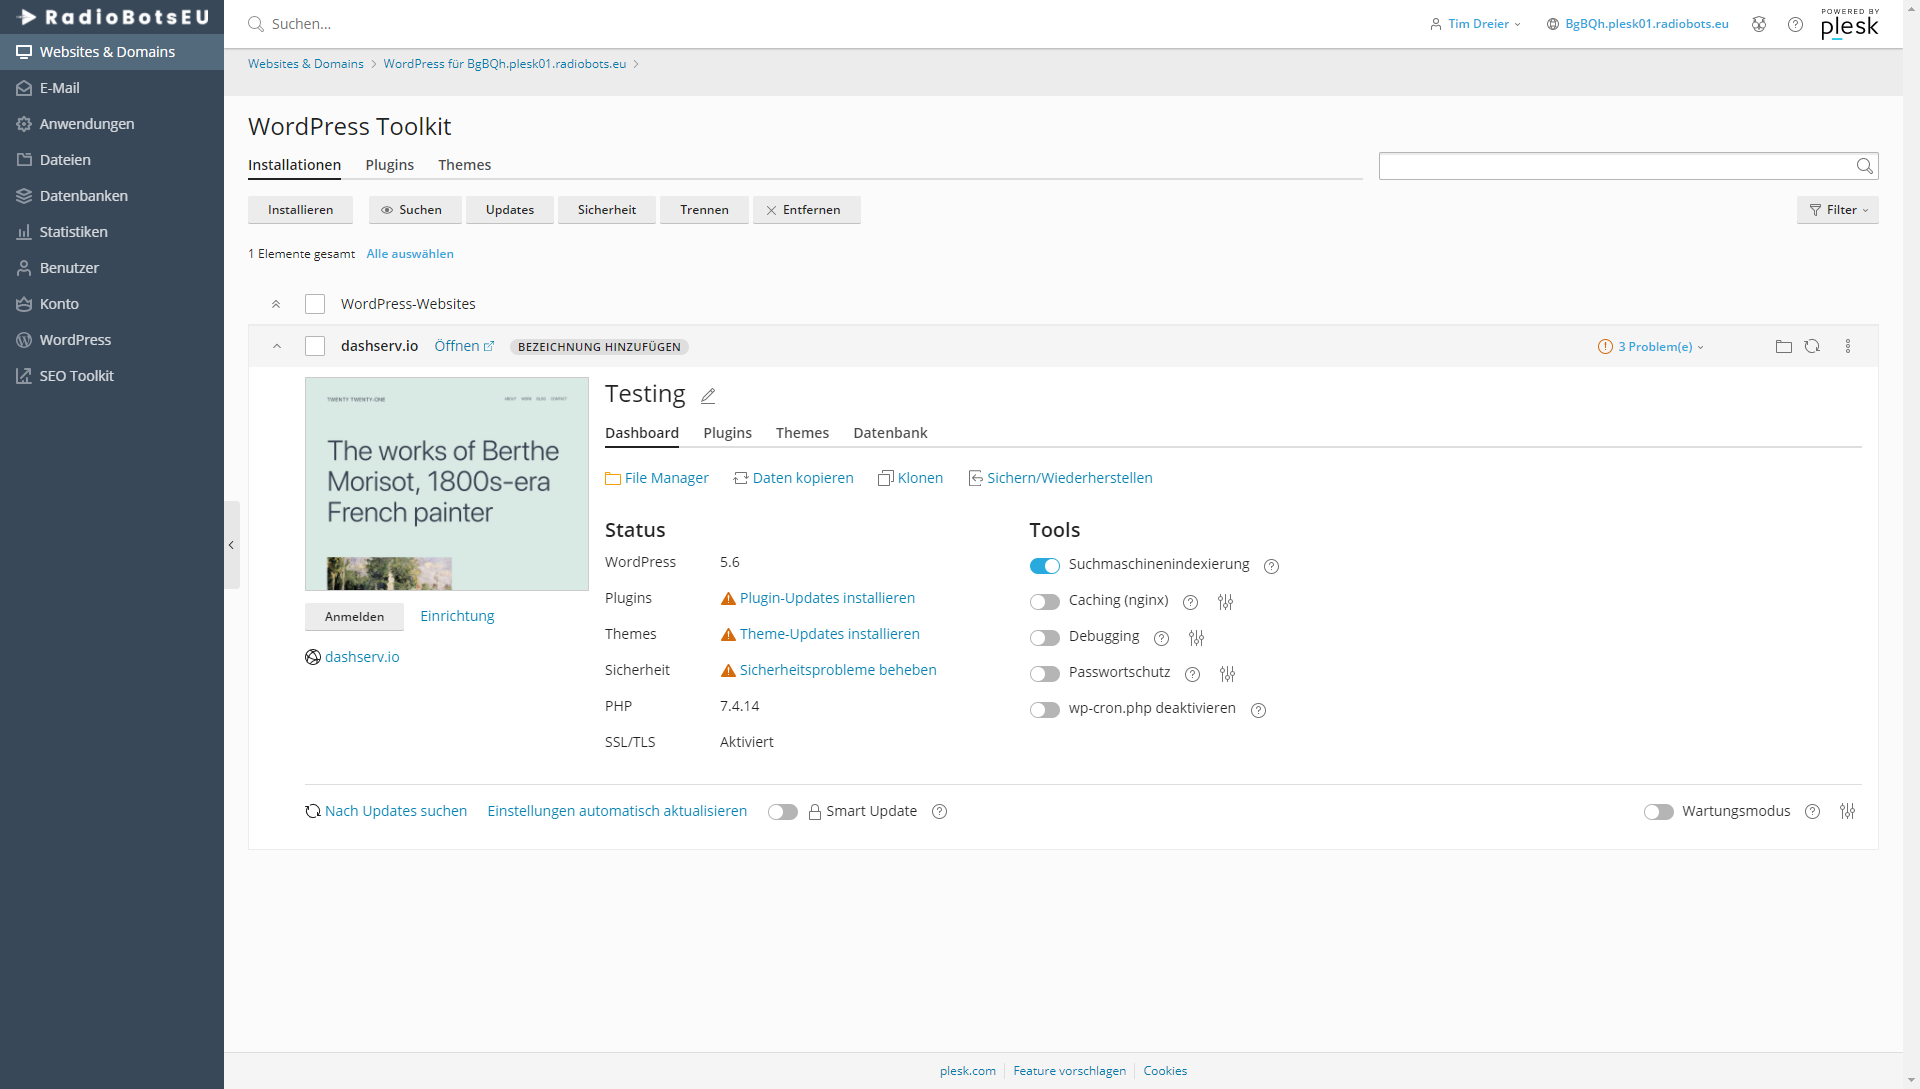1920x1089 pixels.
Task: Check the WordPress-Websites checkbox
Action: pyautogui.click(x=315, y=304)
